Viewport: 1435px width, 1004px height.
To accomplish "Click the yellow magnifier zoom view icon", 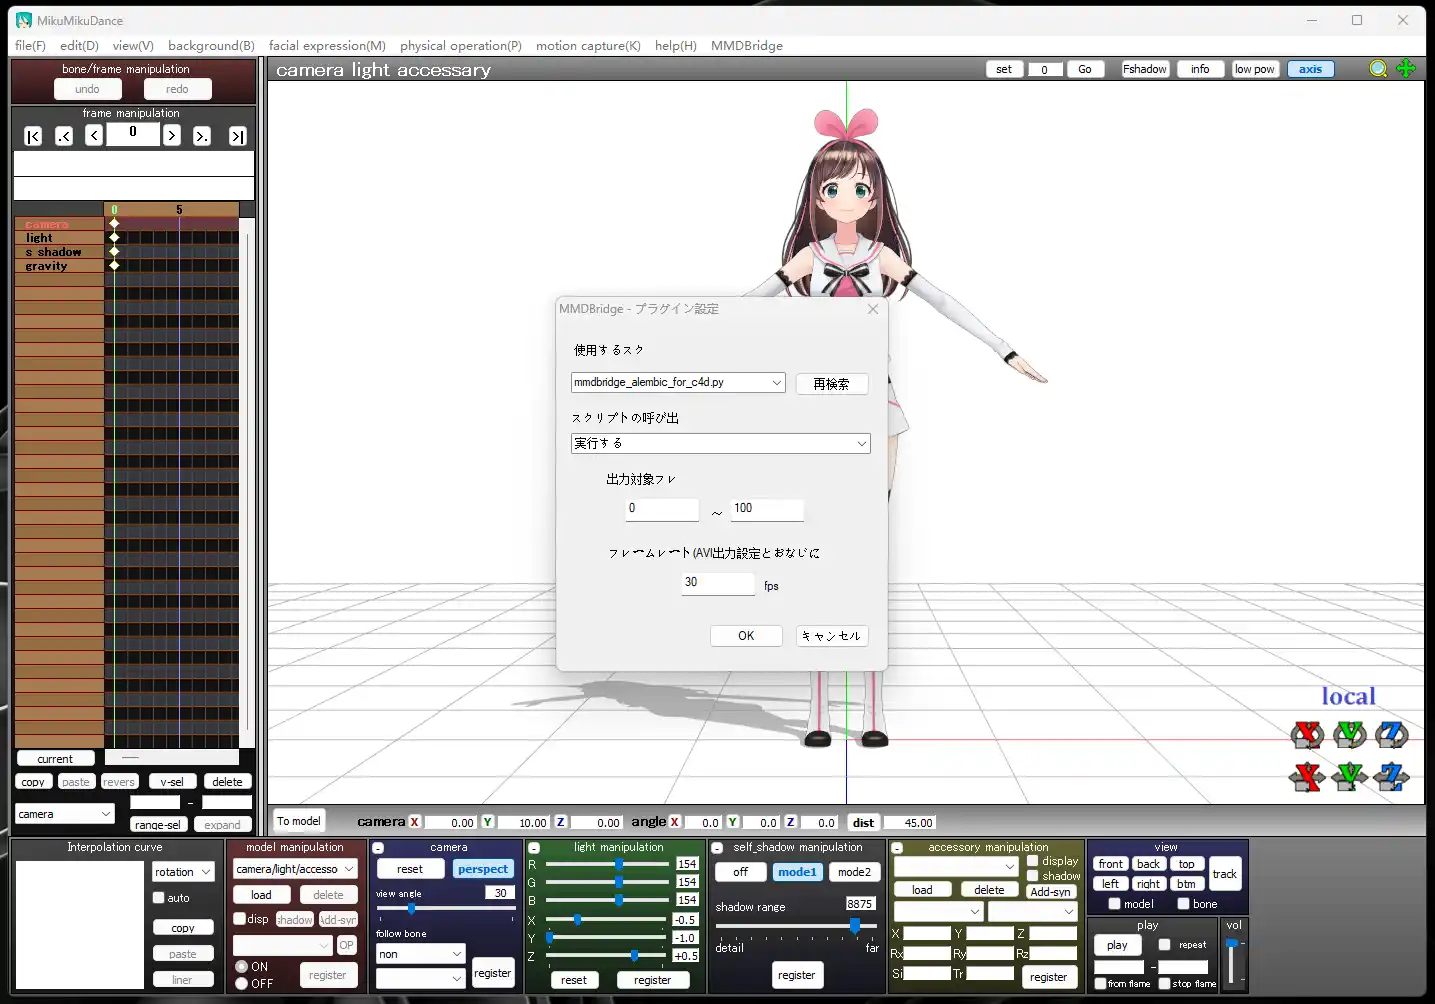I will pos(1378,69).
